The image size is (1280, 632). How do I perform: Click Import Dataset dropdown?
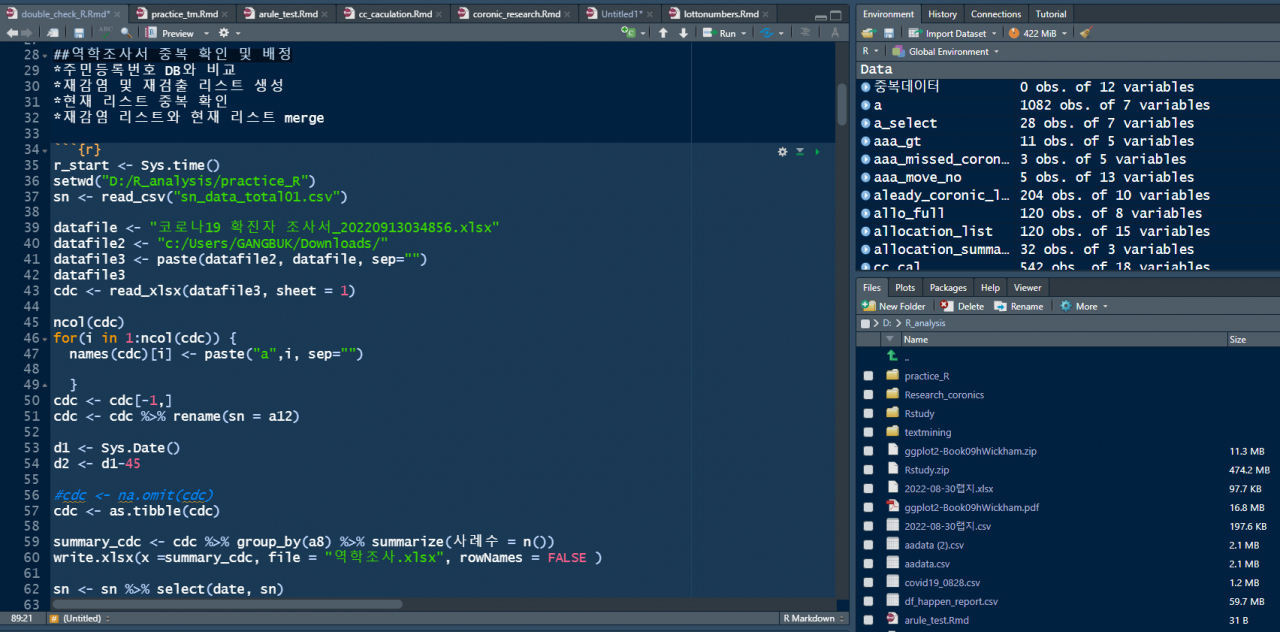[953, 33]
